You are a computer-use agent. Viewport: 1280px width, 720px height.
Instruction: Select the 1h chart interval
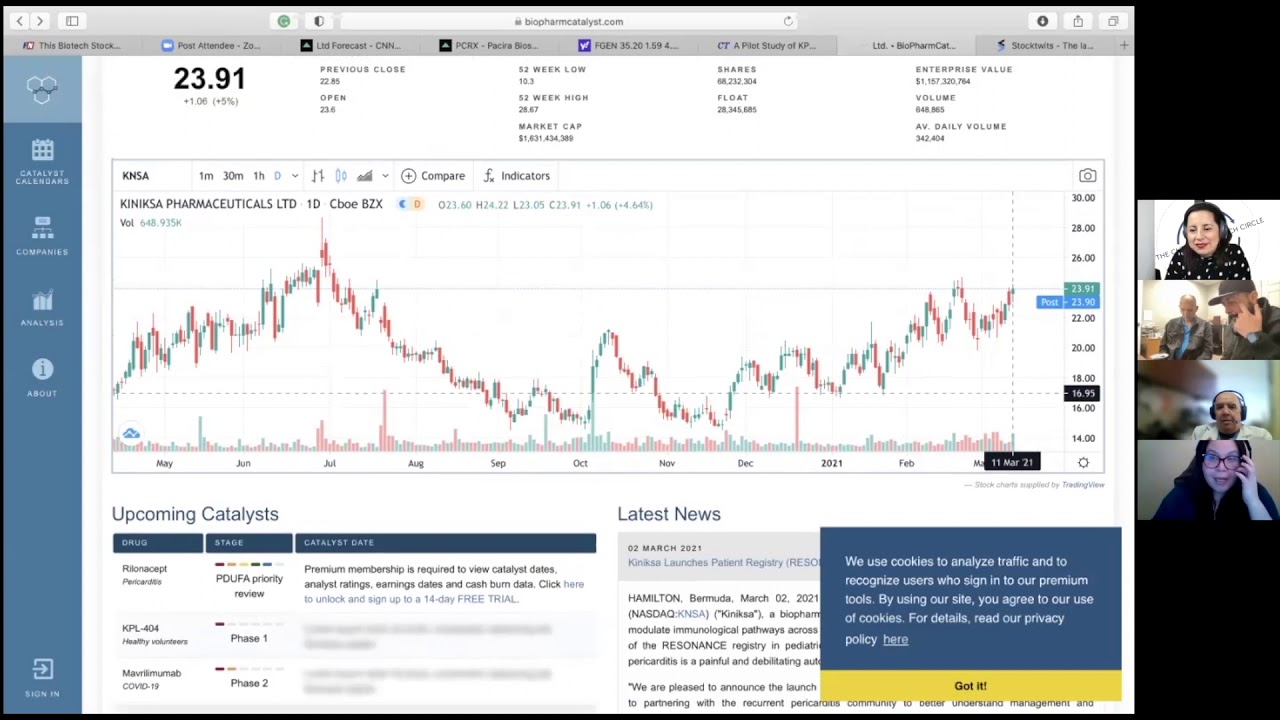tap(259, 176)
